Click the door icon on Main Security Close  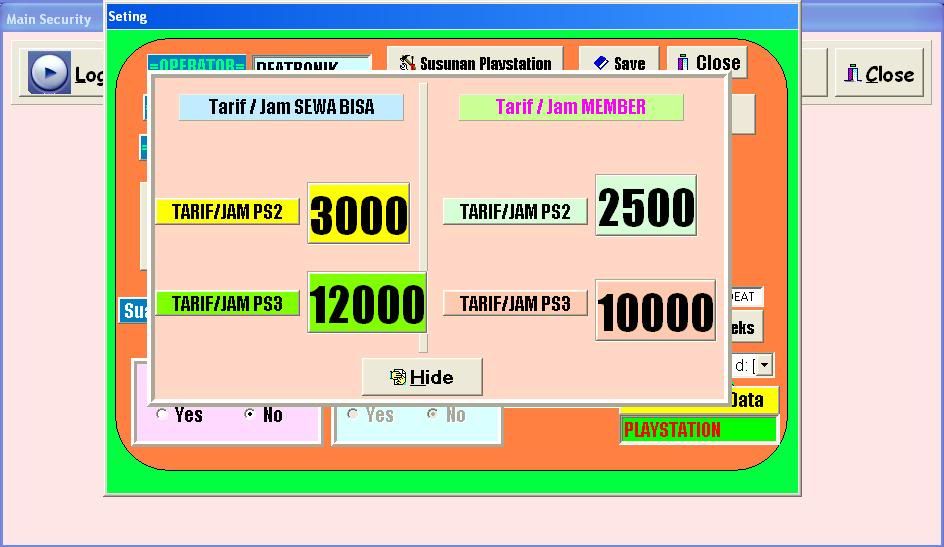coord(853,74)
